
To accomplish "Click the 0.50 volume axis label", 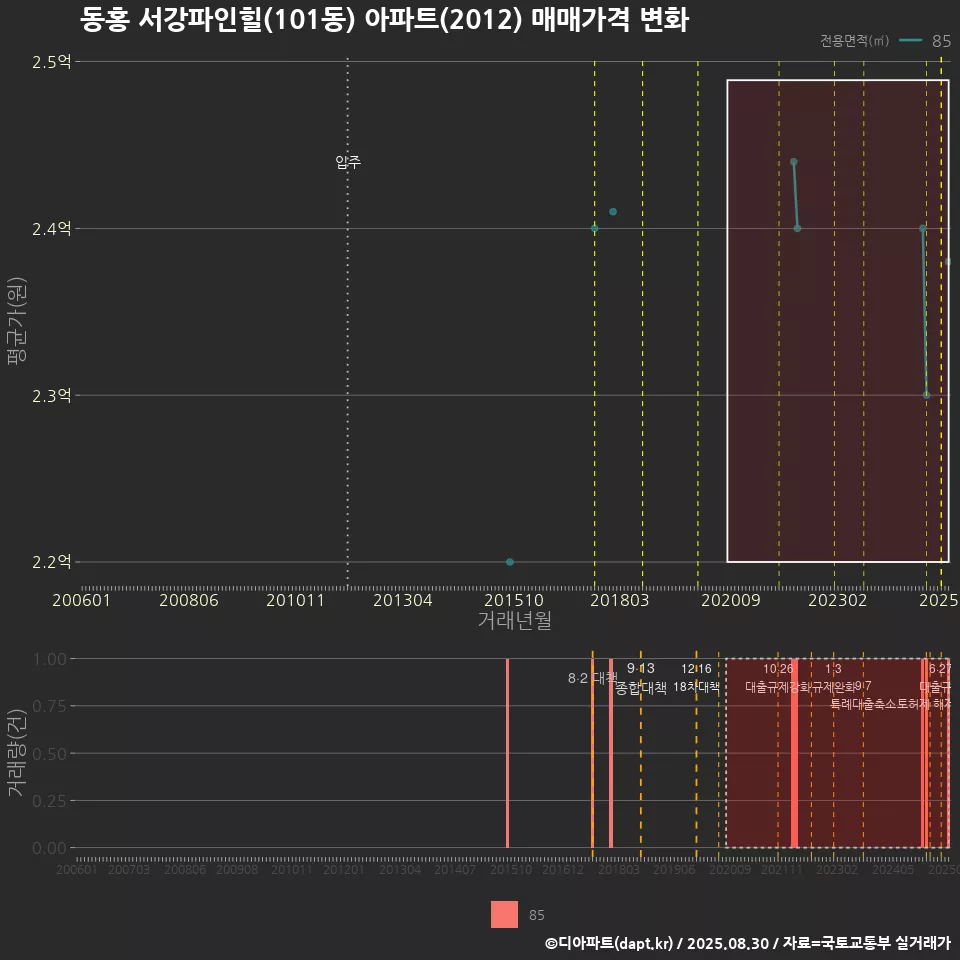I will [49, 754].
